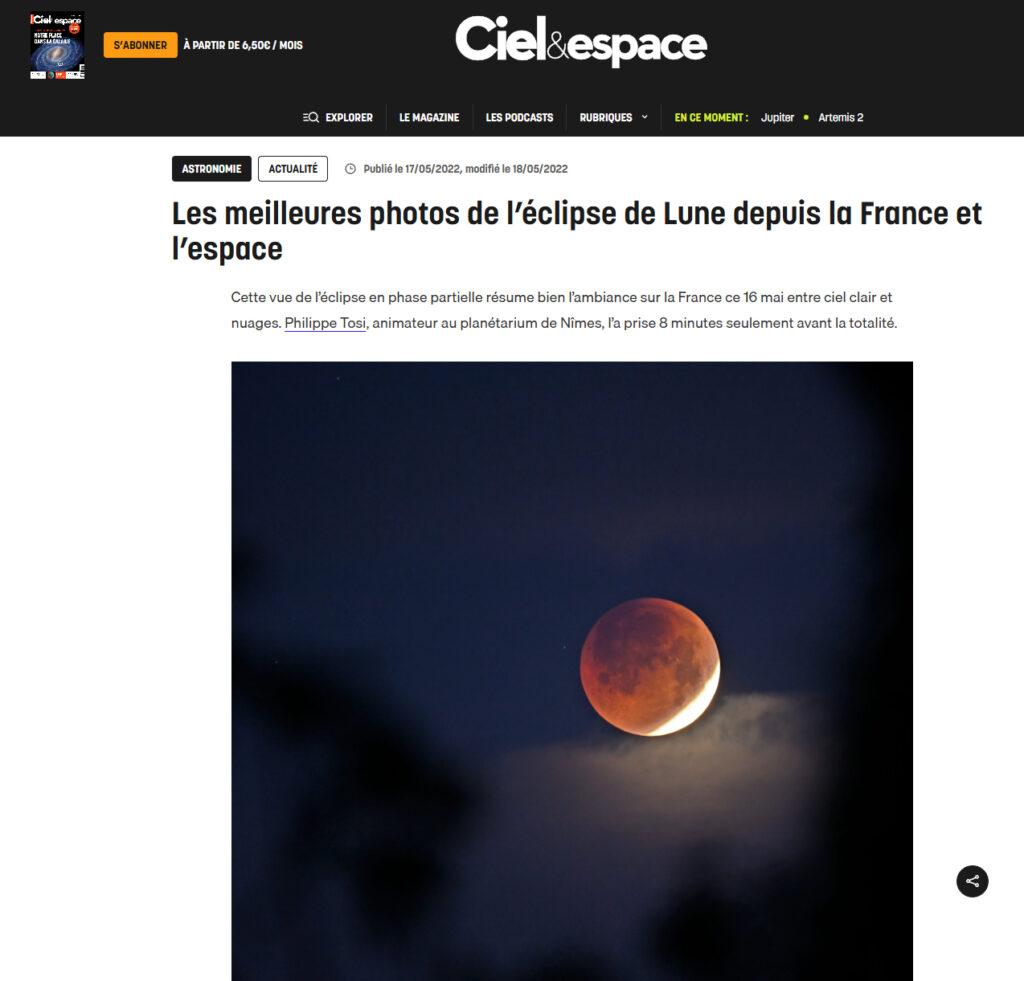Open the Jupiter trending topic link
Image resolution: width=1024 pixels, height=981 pixels.
[777, 118]
